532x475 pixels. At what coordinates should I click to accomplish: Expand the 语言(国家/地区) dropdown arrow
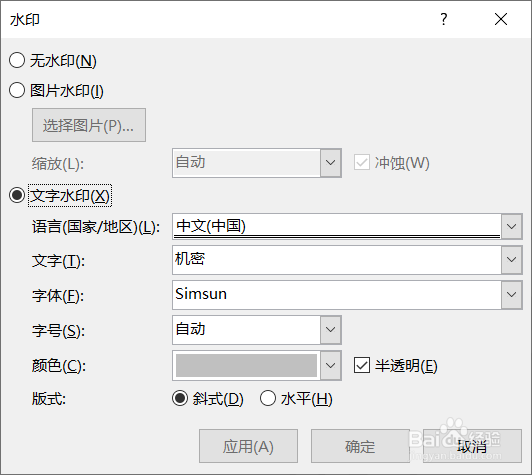pos(511,226)
